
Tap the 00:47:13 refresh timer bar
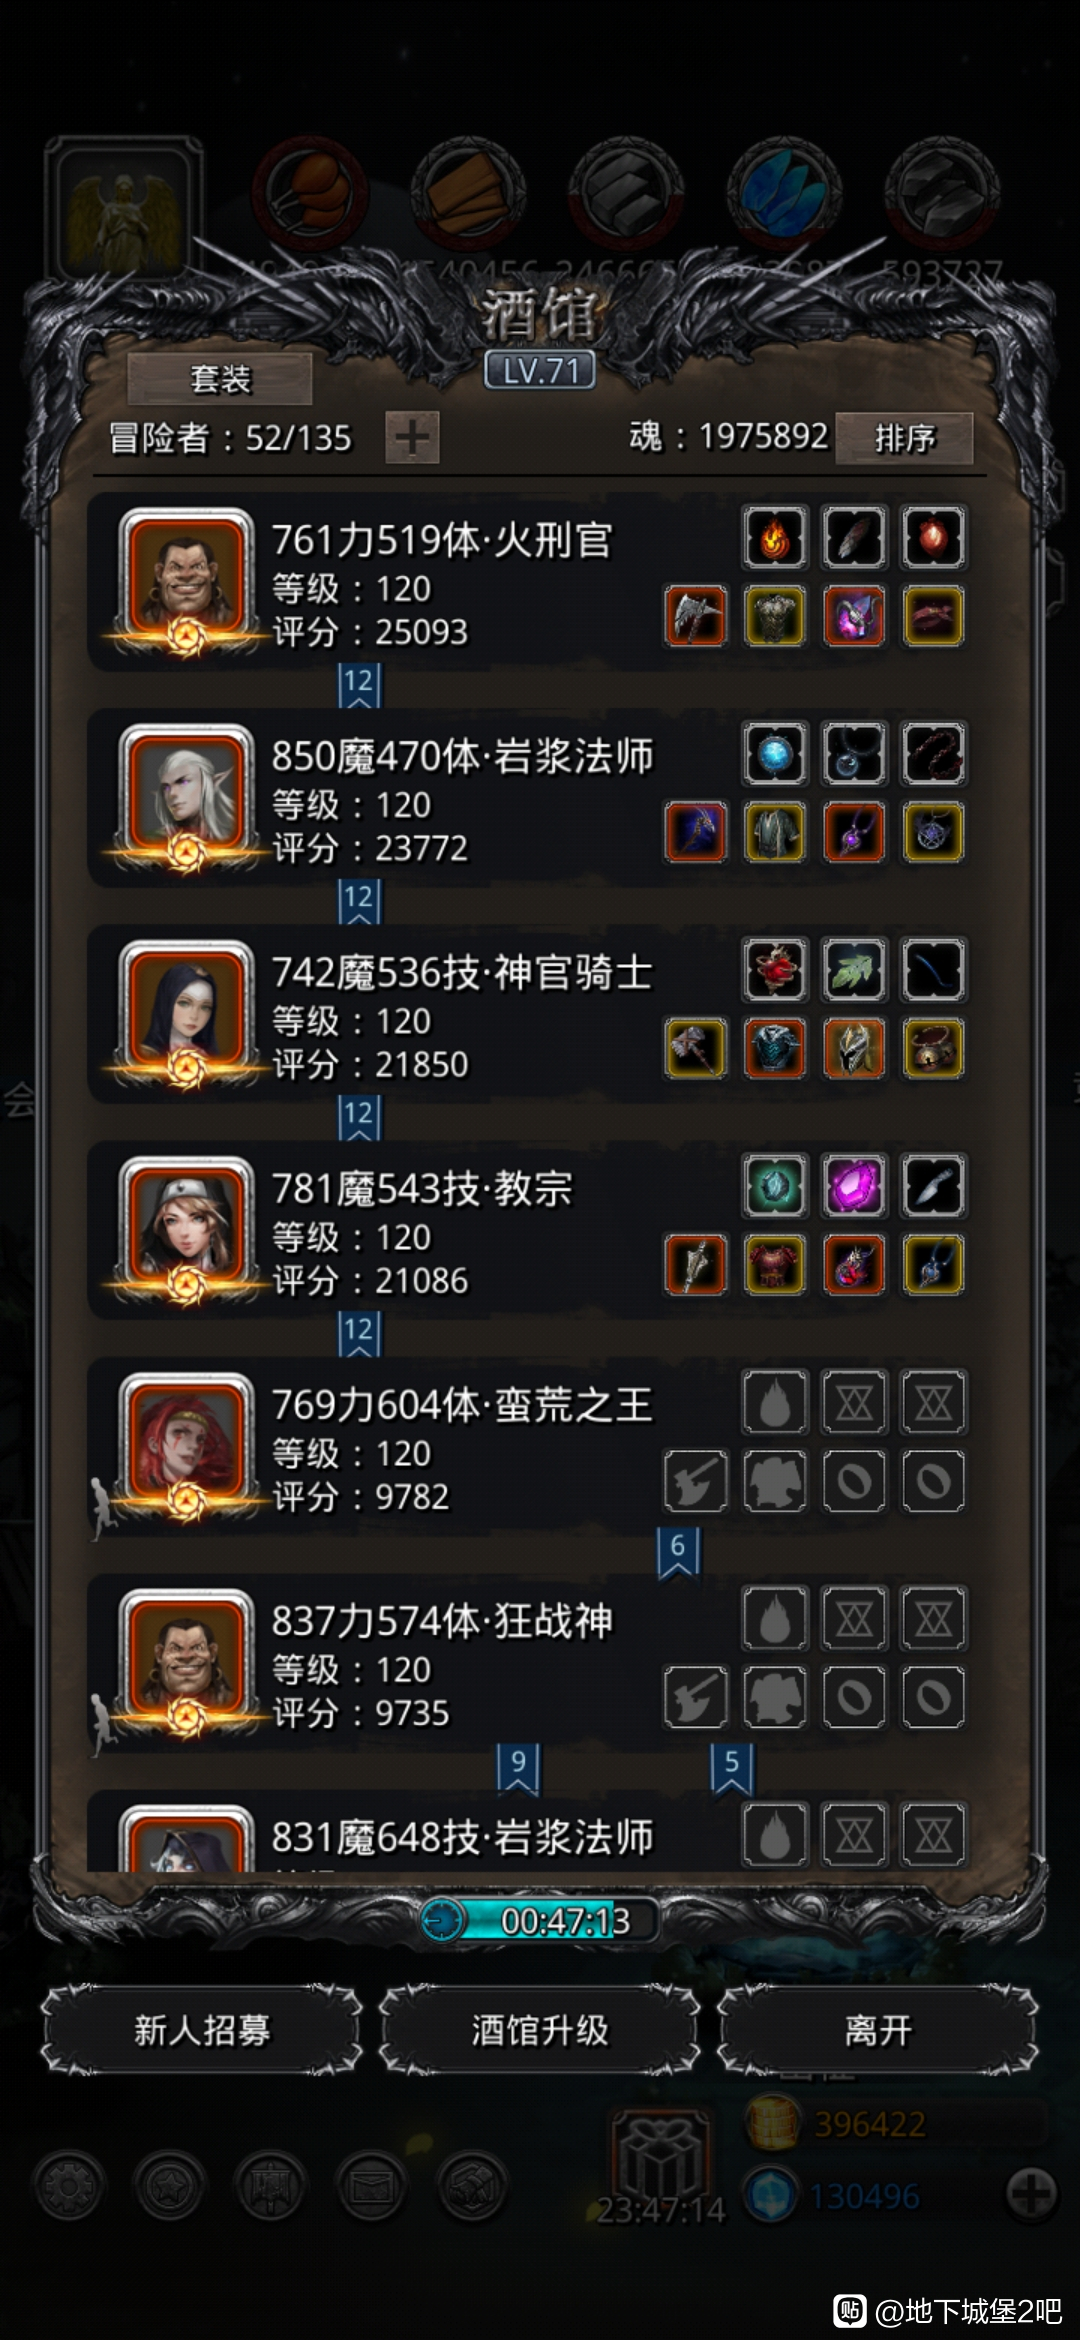pyautogui.click(x=540, y=1920)
